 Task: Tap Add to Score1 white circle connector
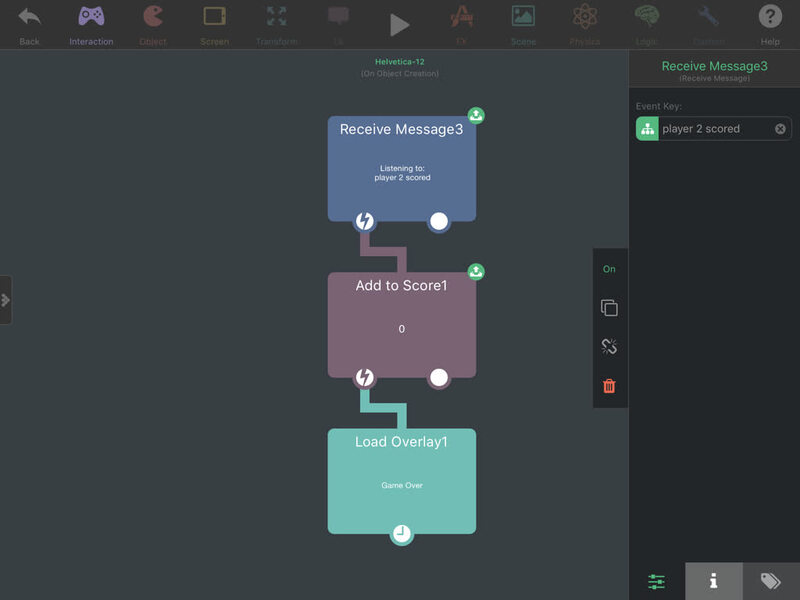439,378
